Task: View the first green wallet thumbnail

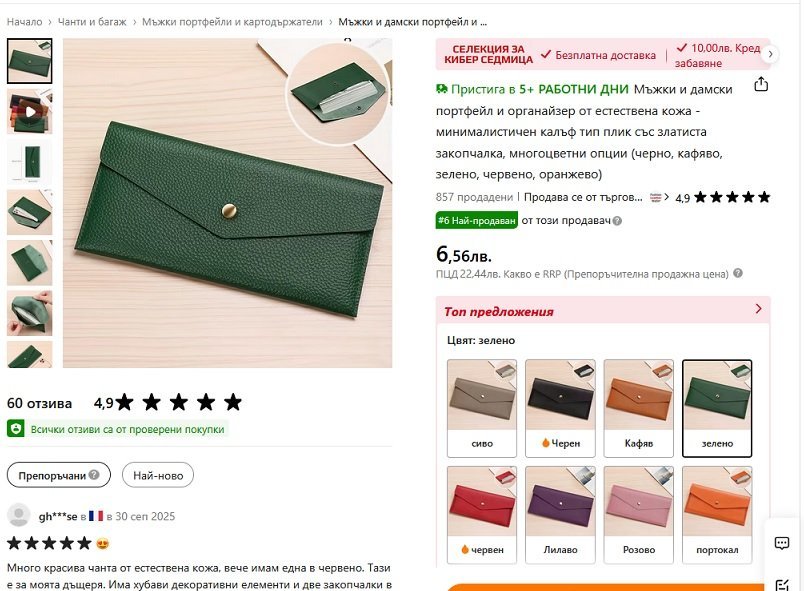Action: click(29, 61)
